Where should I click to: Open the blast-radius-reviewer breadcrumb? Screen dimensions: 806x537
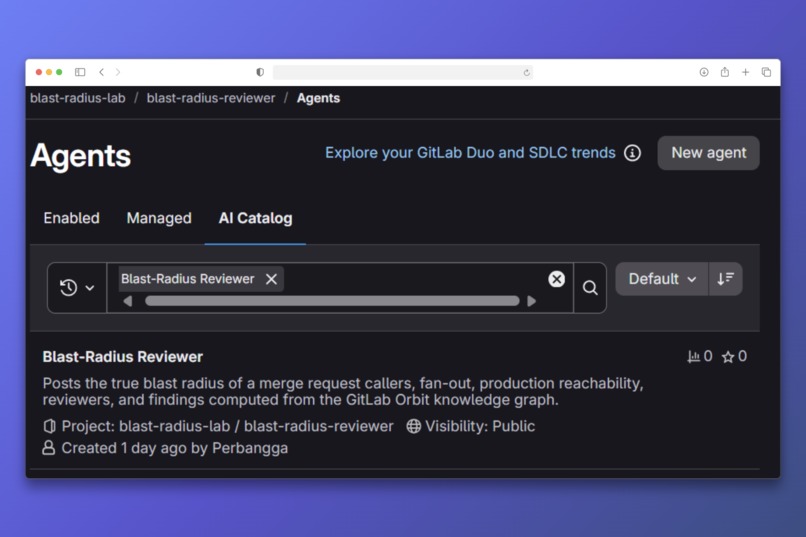[x=211, y=98]
